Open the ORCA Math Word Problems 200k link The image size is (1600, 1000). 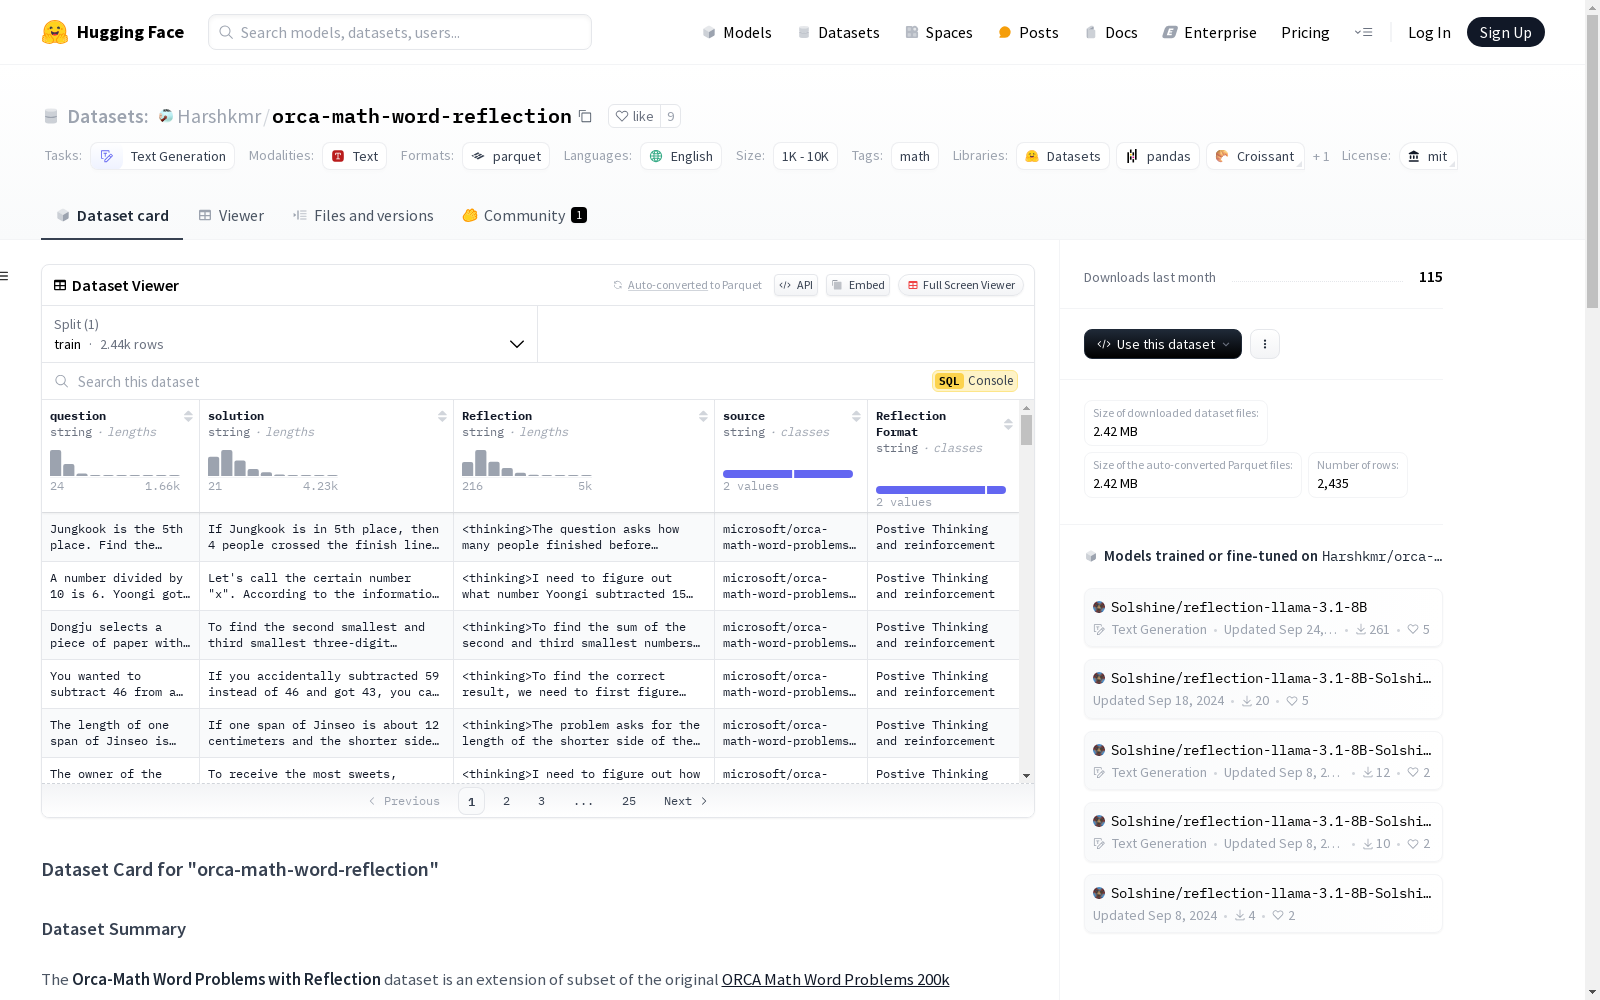[836, 979]
